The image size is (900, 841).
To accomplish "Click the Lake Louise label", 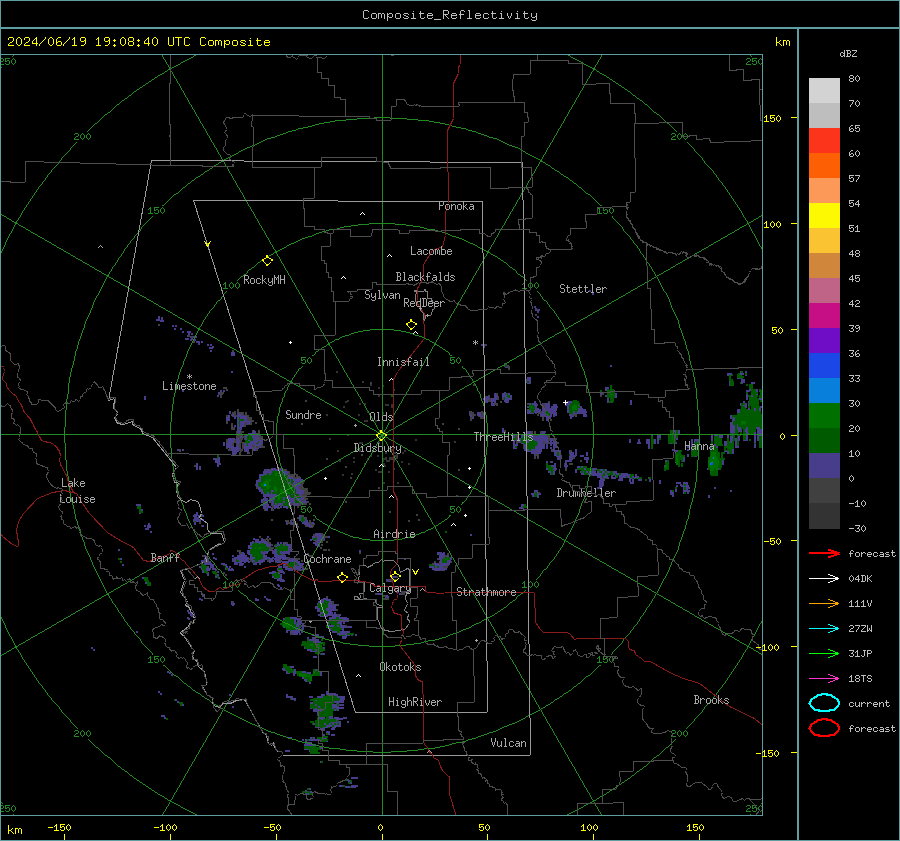I will point(77,491).
